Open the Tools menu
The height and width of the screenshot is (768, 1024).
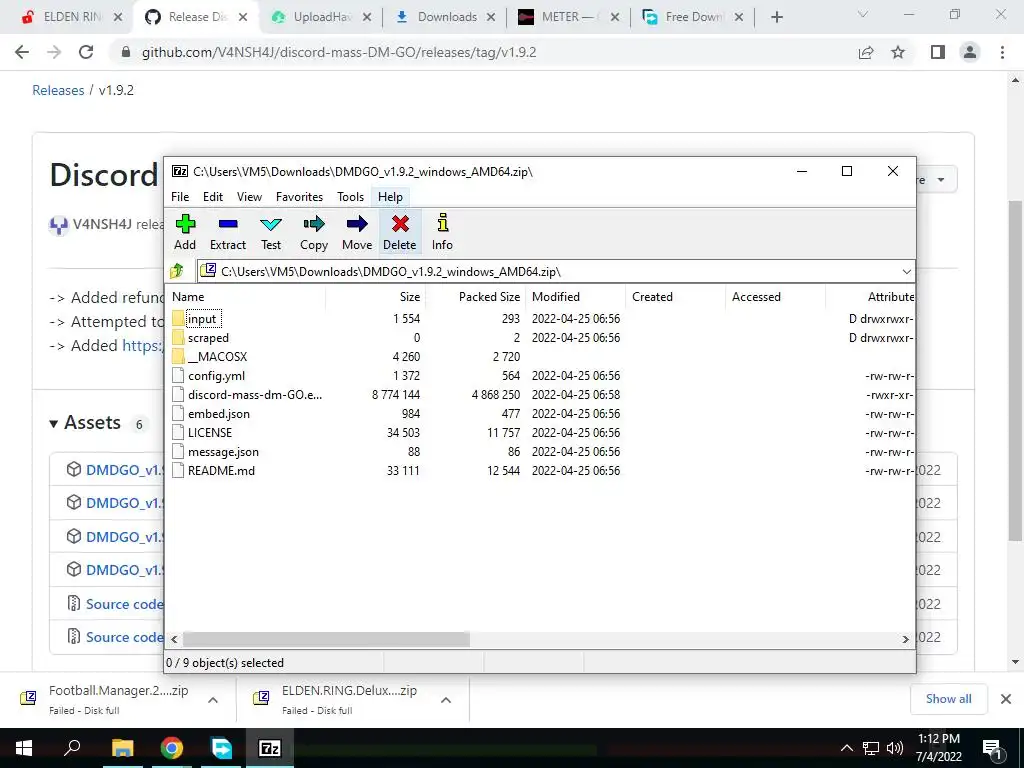click(350, 197)
